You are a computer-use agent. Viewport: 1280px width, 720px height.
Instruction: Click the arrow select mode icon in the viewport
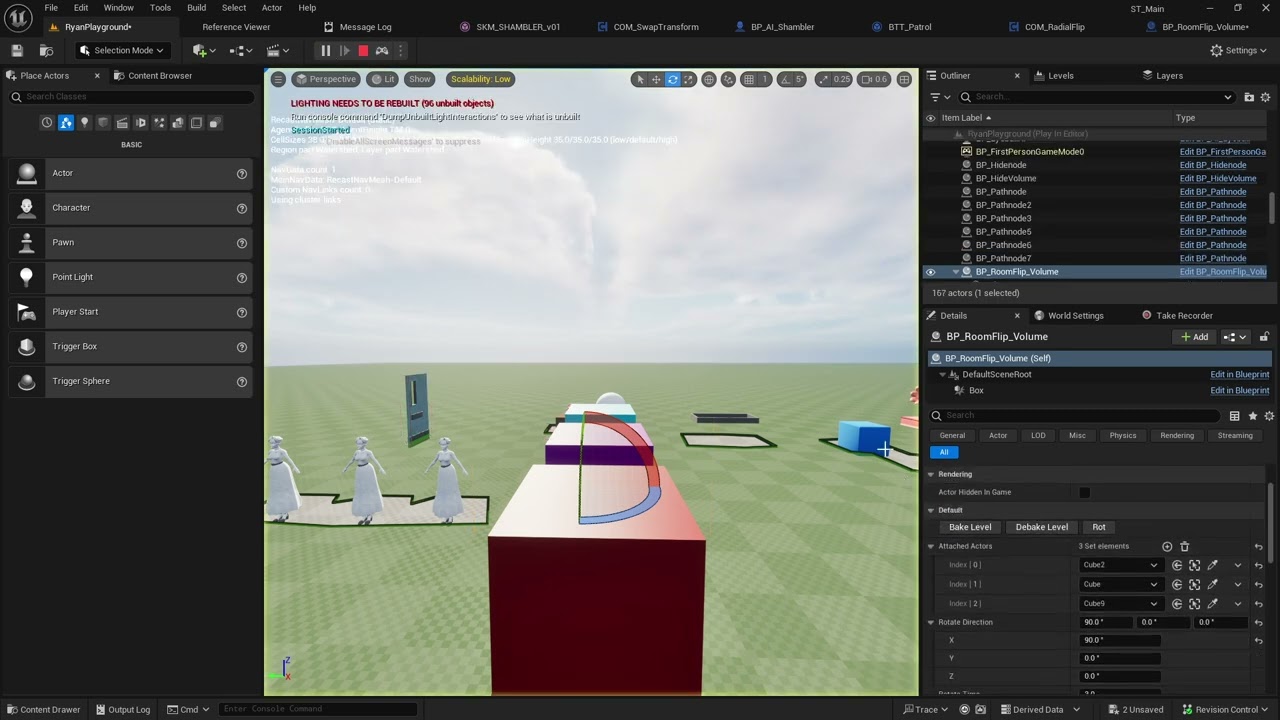640,79
